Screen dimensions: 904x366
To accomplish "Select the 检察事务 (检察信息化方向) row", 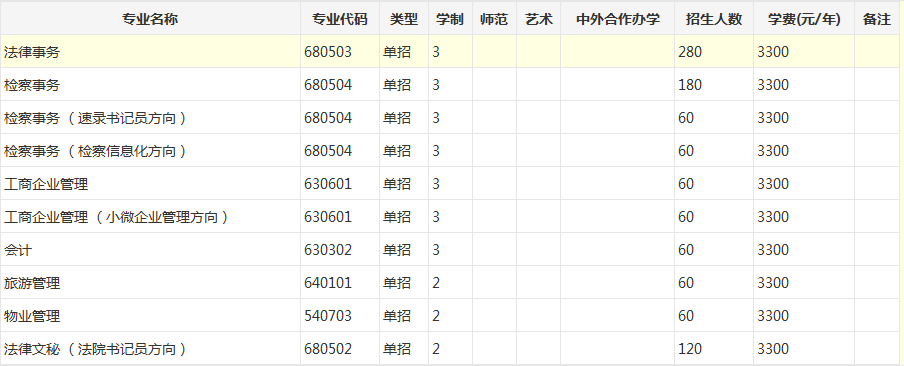I will click(x=452, y=151).
